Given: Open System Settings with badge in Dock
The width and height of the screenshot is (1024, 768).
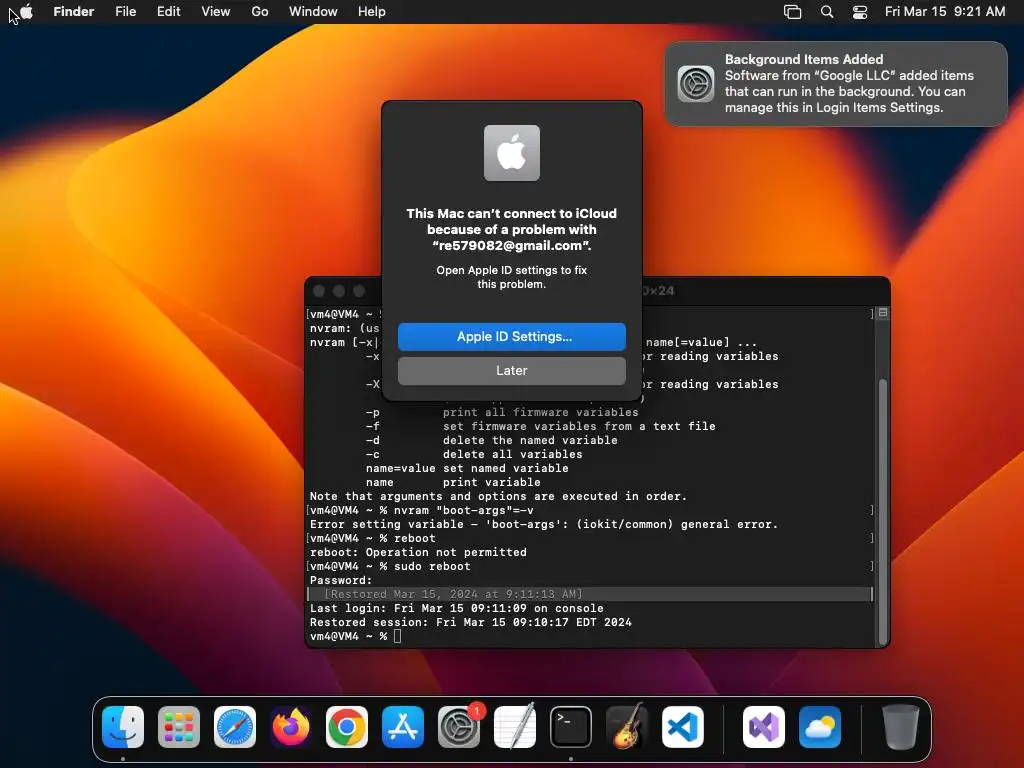Looking at the screenshot, I should pyautogui.click(x=459, y=727).
